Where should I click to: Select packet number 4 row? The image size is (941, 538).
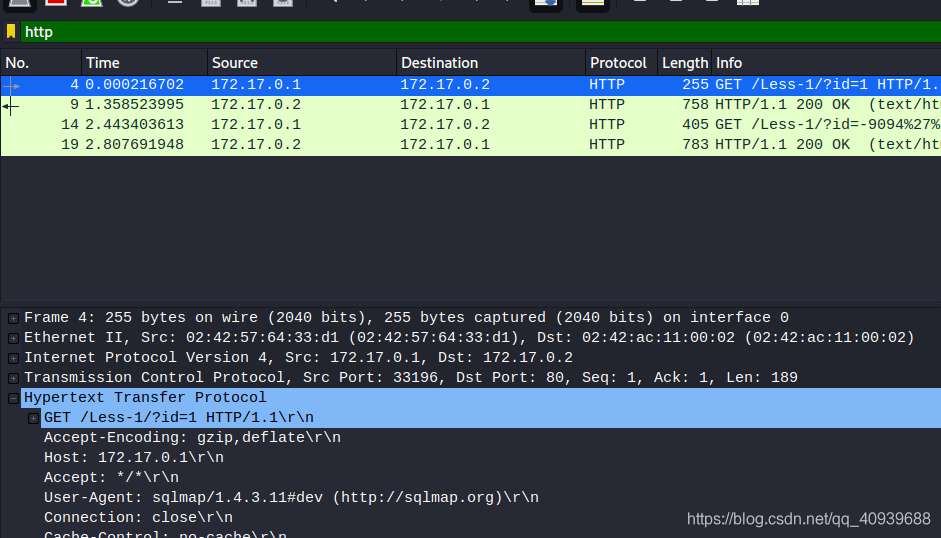coord(470,85)
